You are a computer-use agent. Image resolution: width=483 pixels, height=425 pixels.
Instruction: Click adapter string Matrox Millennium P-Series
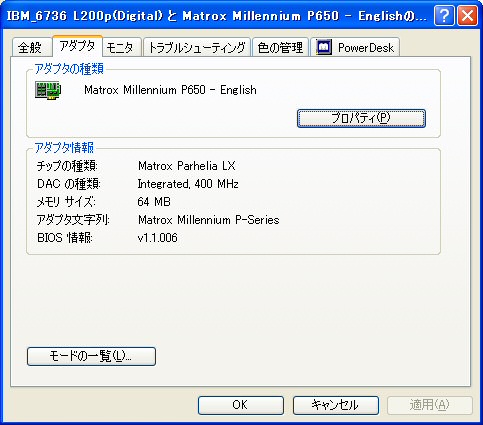(209, 220)
